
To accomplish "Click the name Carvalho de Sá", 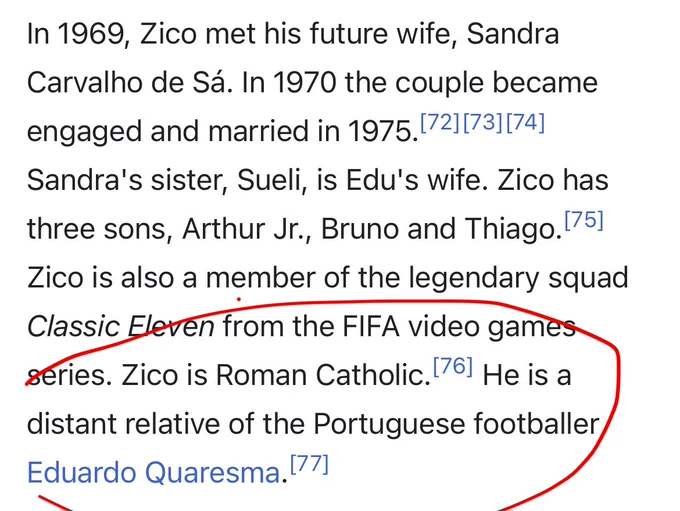I will [x=127, y=82].
